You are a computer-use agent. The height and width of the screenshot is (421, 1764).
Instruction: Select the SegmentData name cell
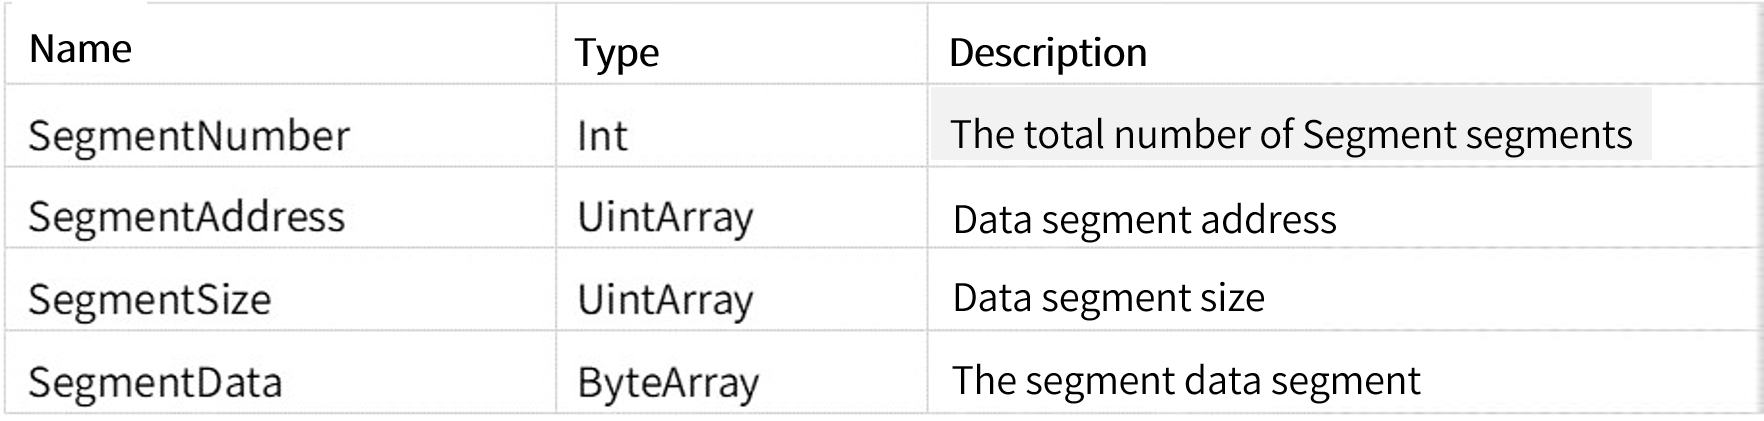pos(155,382)
